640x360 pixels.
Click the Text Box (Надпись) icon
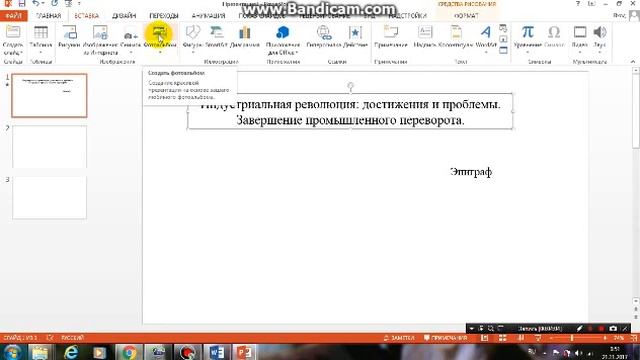click(425, 32)
